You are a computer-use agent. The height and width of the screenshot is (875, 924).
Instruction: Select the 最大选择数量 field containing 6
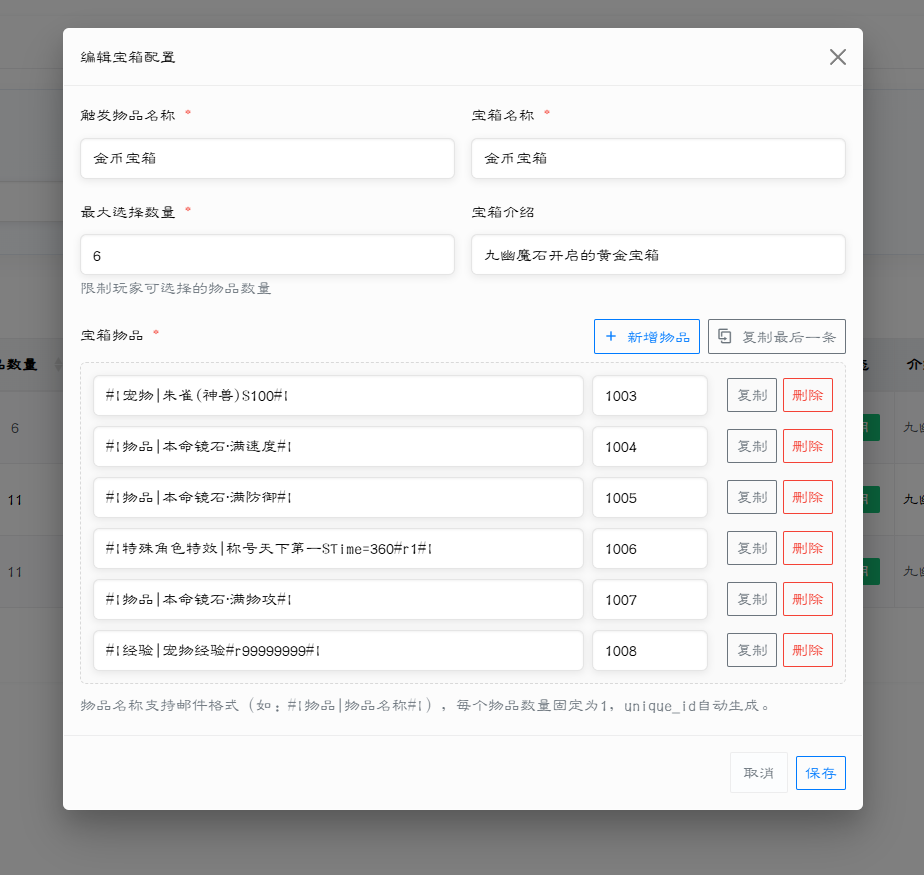[267, 255]
